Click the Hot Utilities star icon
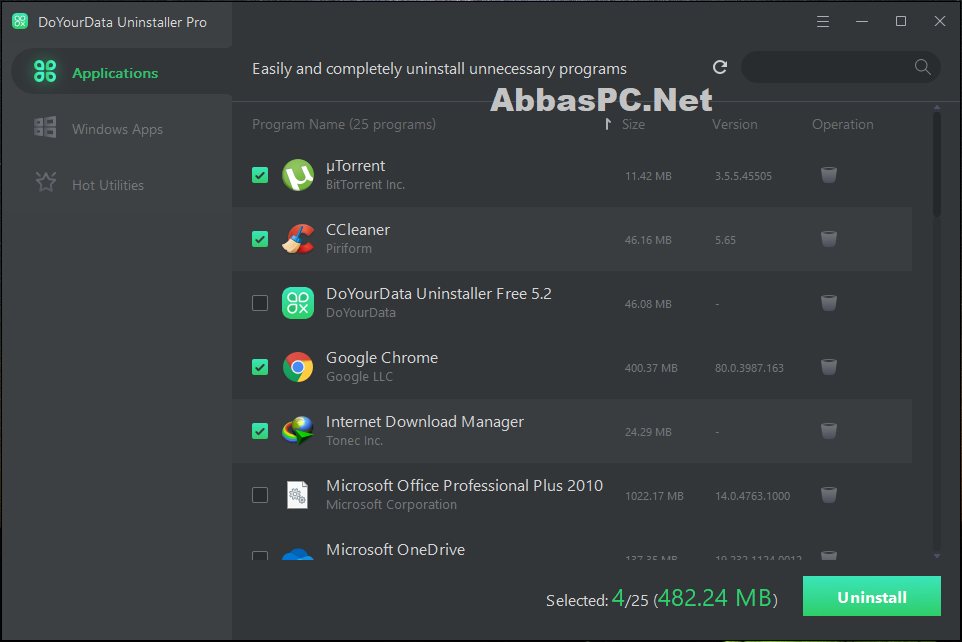This screenshot has width=962, height=642. 45,182
